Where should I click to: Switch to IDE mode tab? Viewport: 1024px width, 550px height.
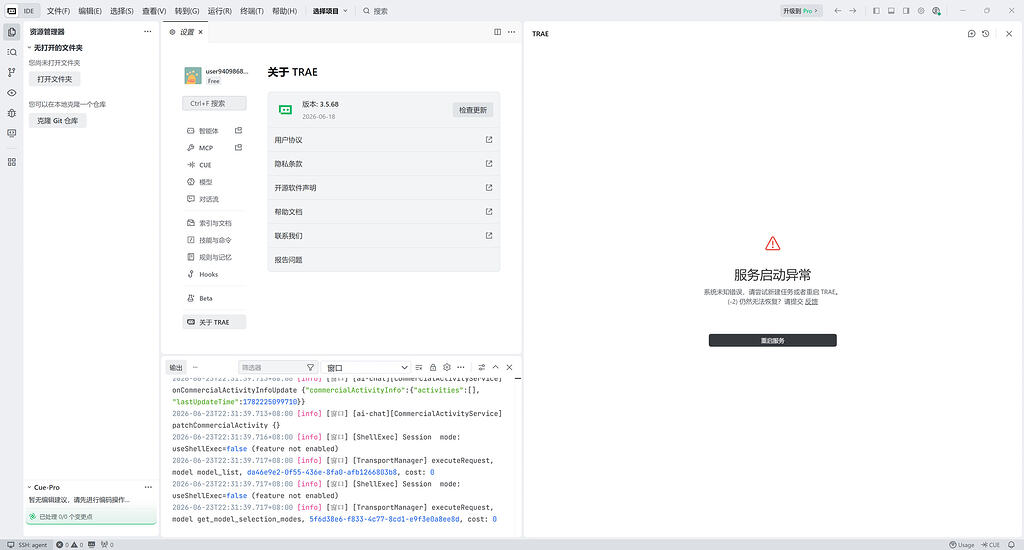[x=29, y=11]
